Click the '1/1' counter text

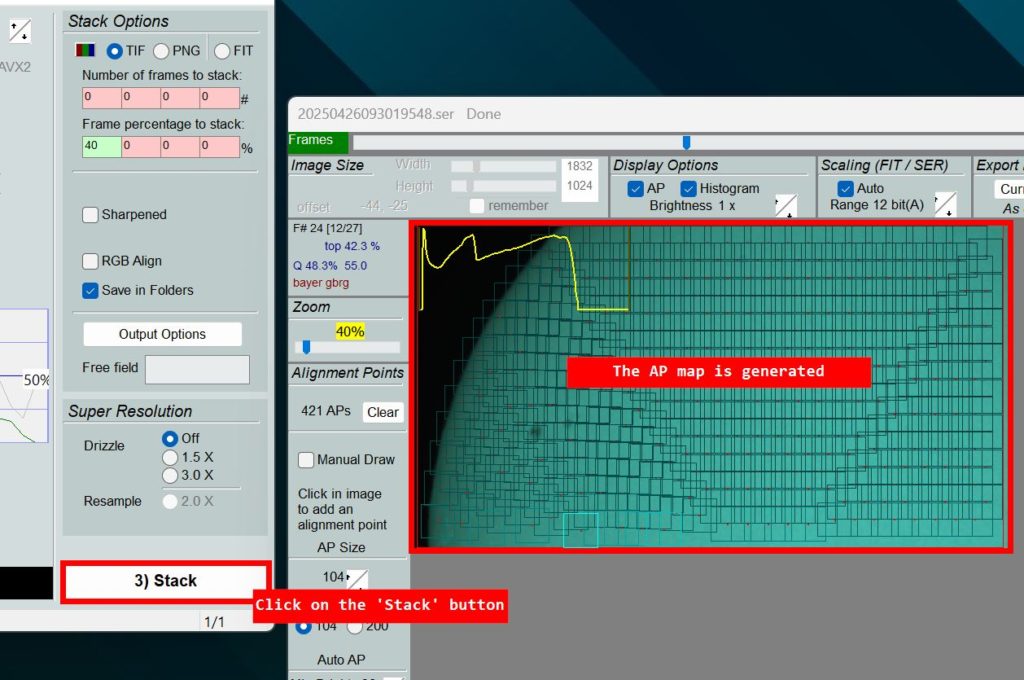(x=214, y=622)
